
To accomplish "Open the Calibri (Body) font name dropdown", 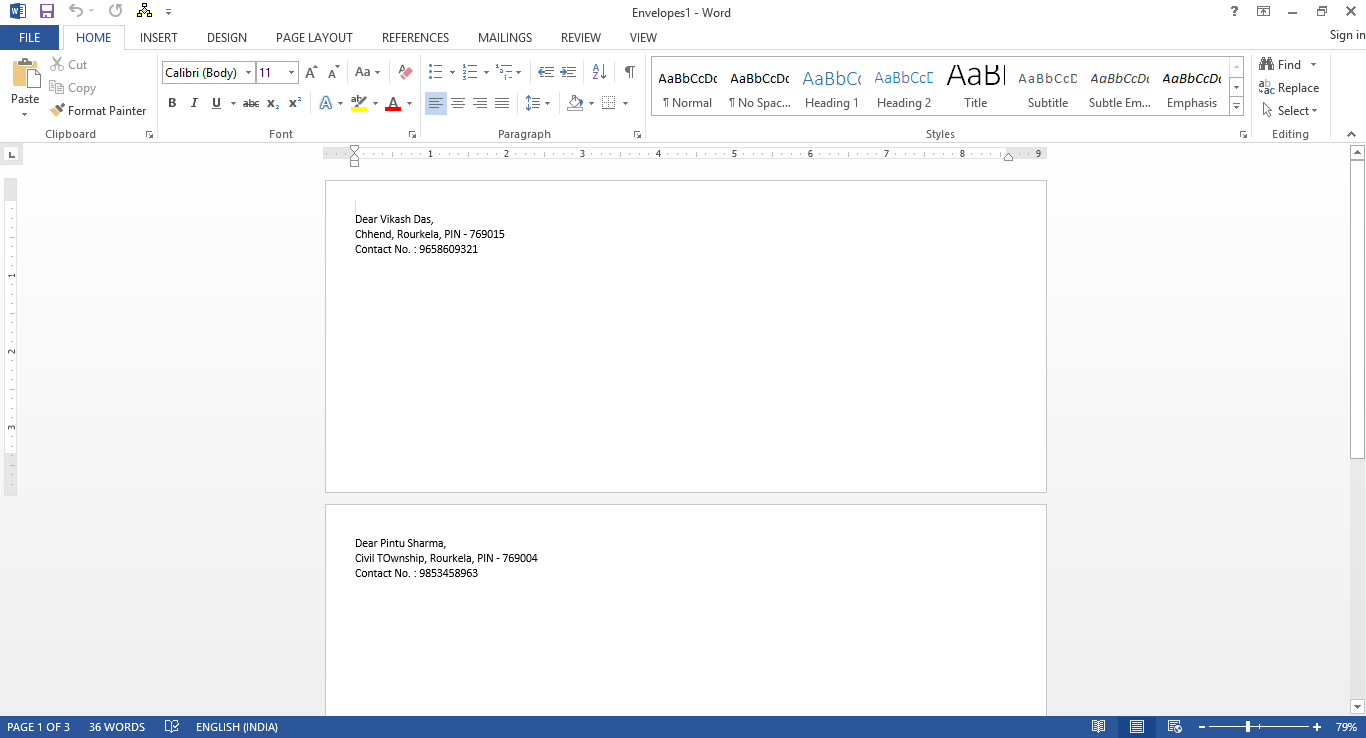I will [x=248, y=73].
